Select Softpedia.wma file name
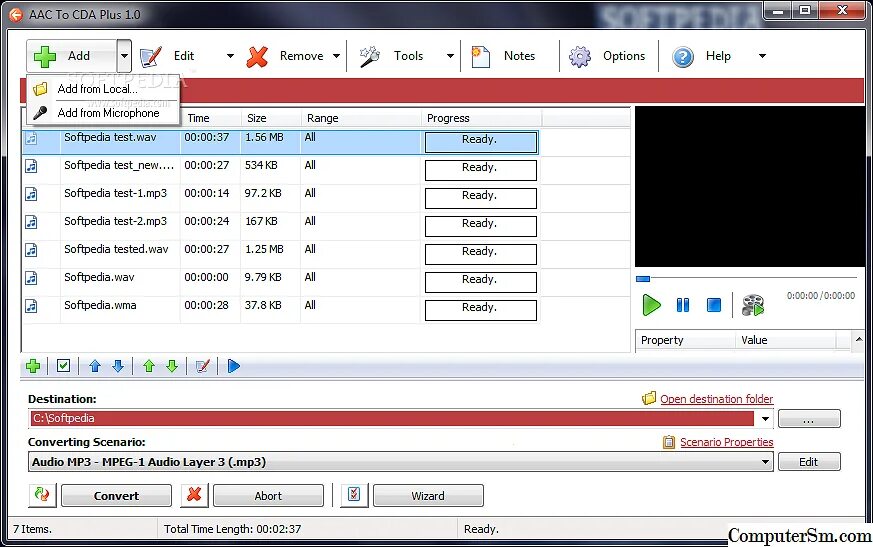The width and height of the screenshot is (873, 547). click(100, 305)
